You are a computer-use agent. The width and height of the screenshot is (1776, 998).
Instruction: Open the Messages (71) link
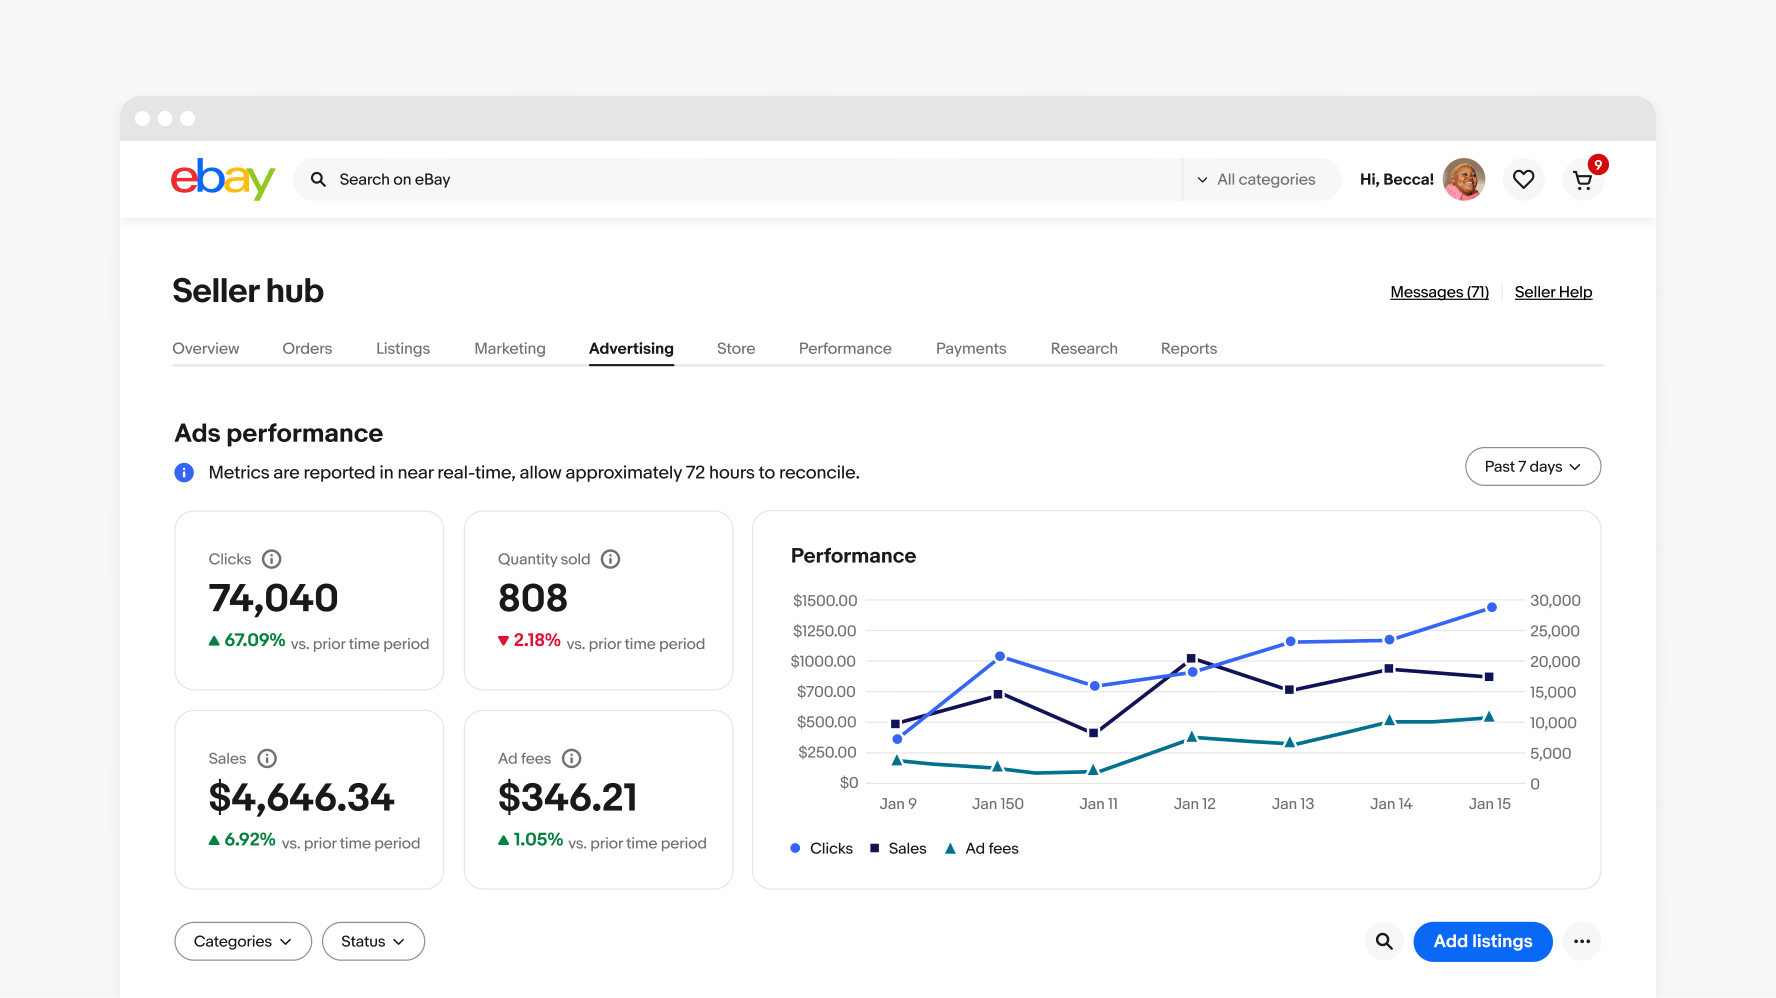point(1439,292)
